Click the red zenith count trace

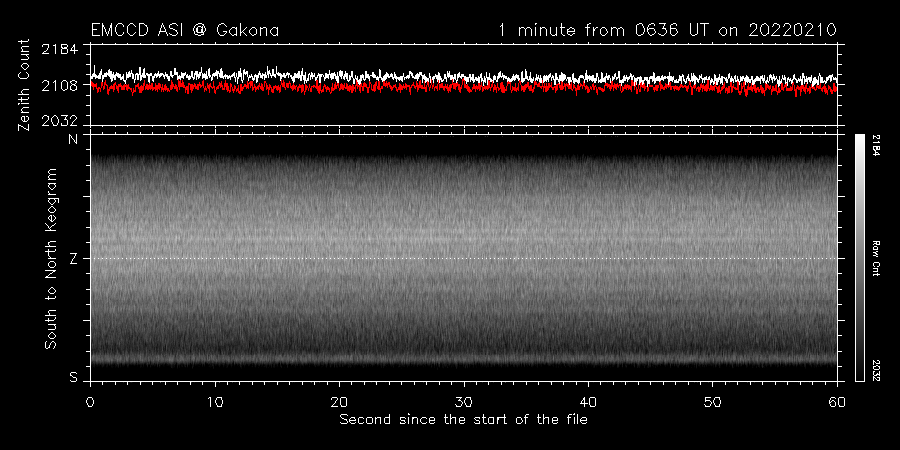pyautogui.click(x=464, y=87)
